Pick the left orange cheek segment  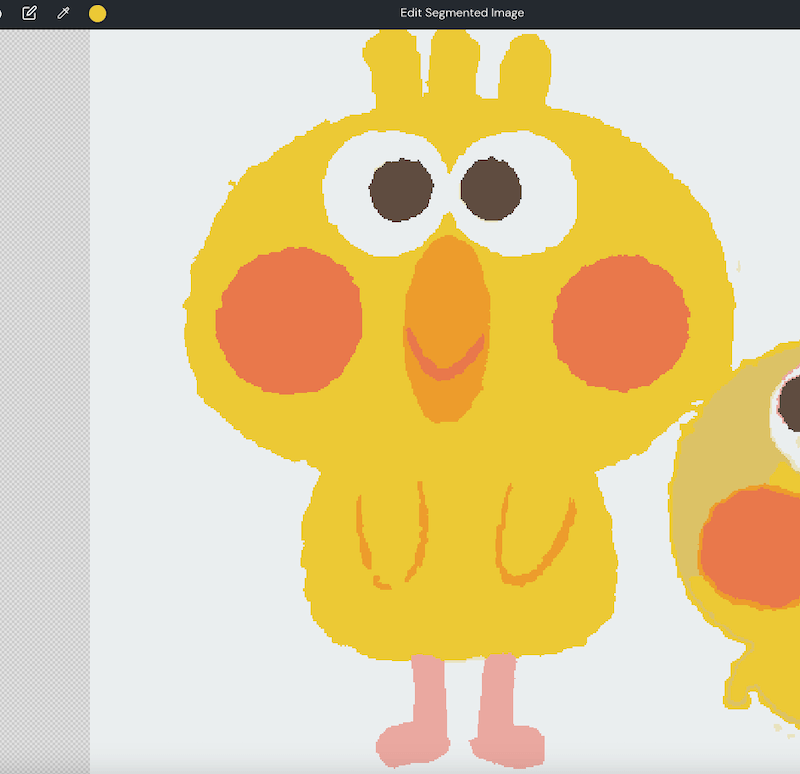coord(288,320)
